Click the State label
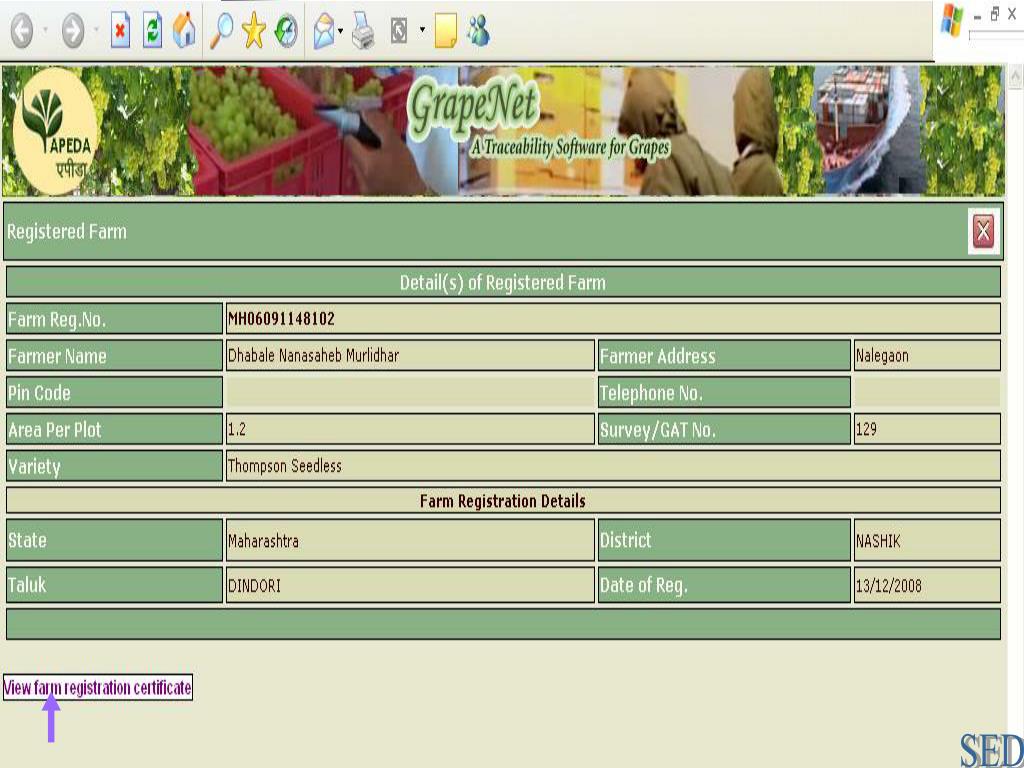This screenshot has height=768, width=1024. 27,540
